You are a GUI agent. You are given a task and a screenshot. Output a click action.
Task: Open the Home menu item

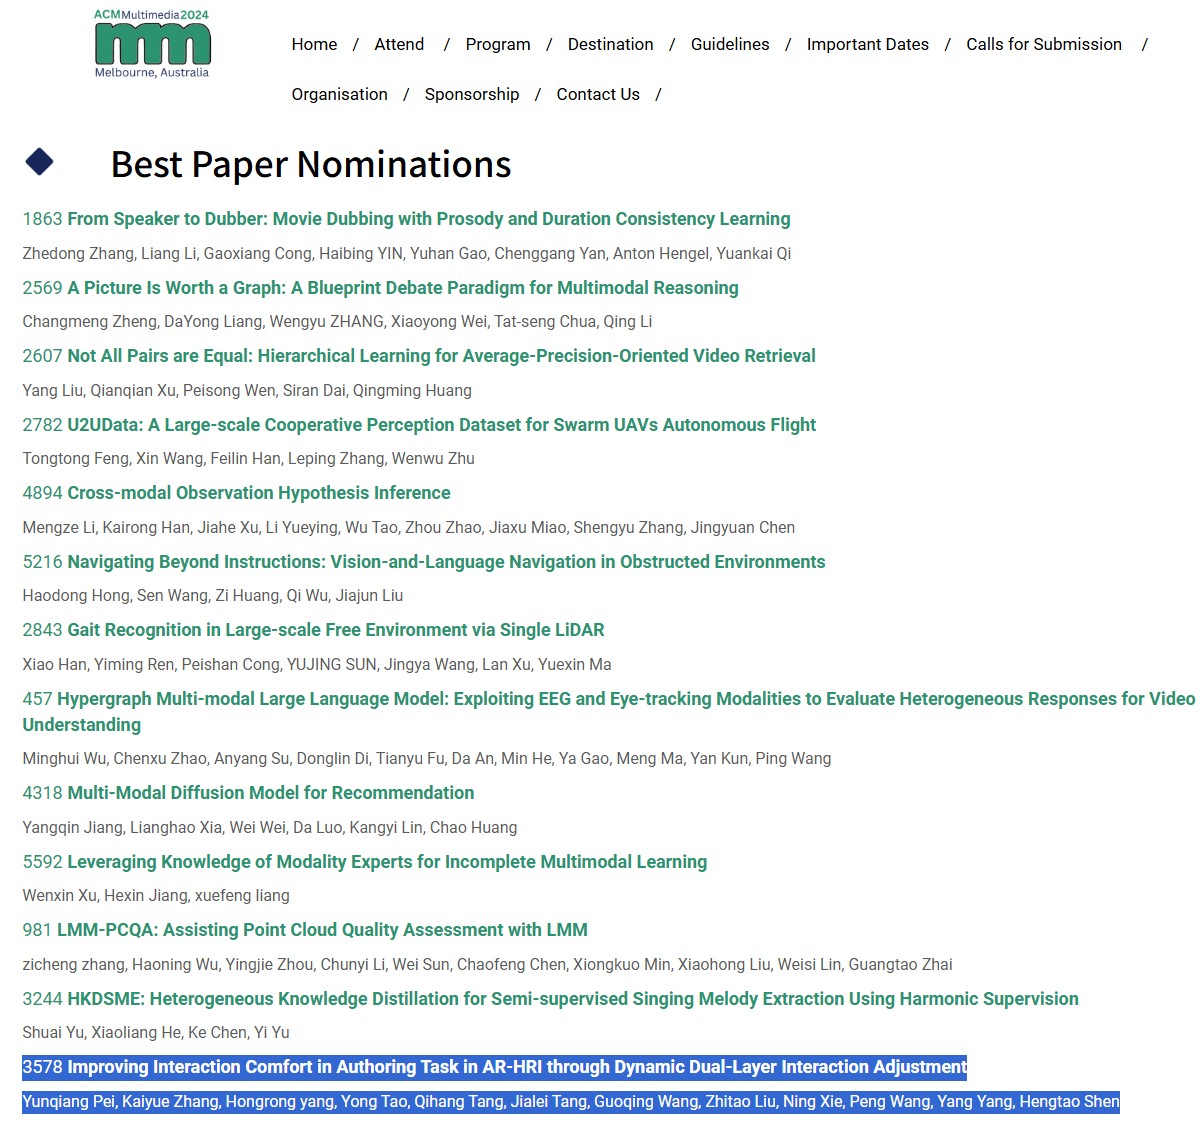(x=314, y=44)
